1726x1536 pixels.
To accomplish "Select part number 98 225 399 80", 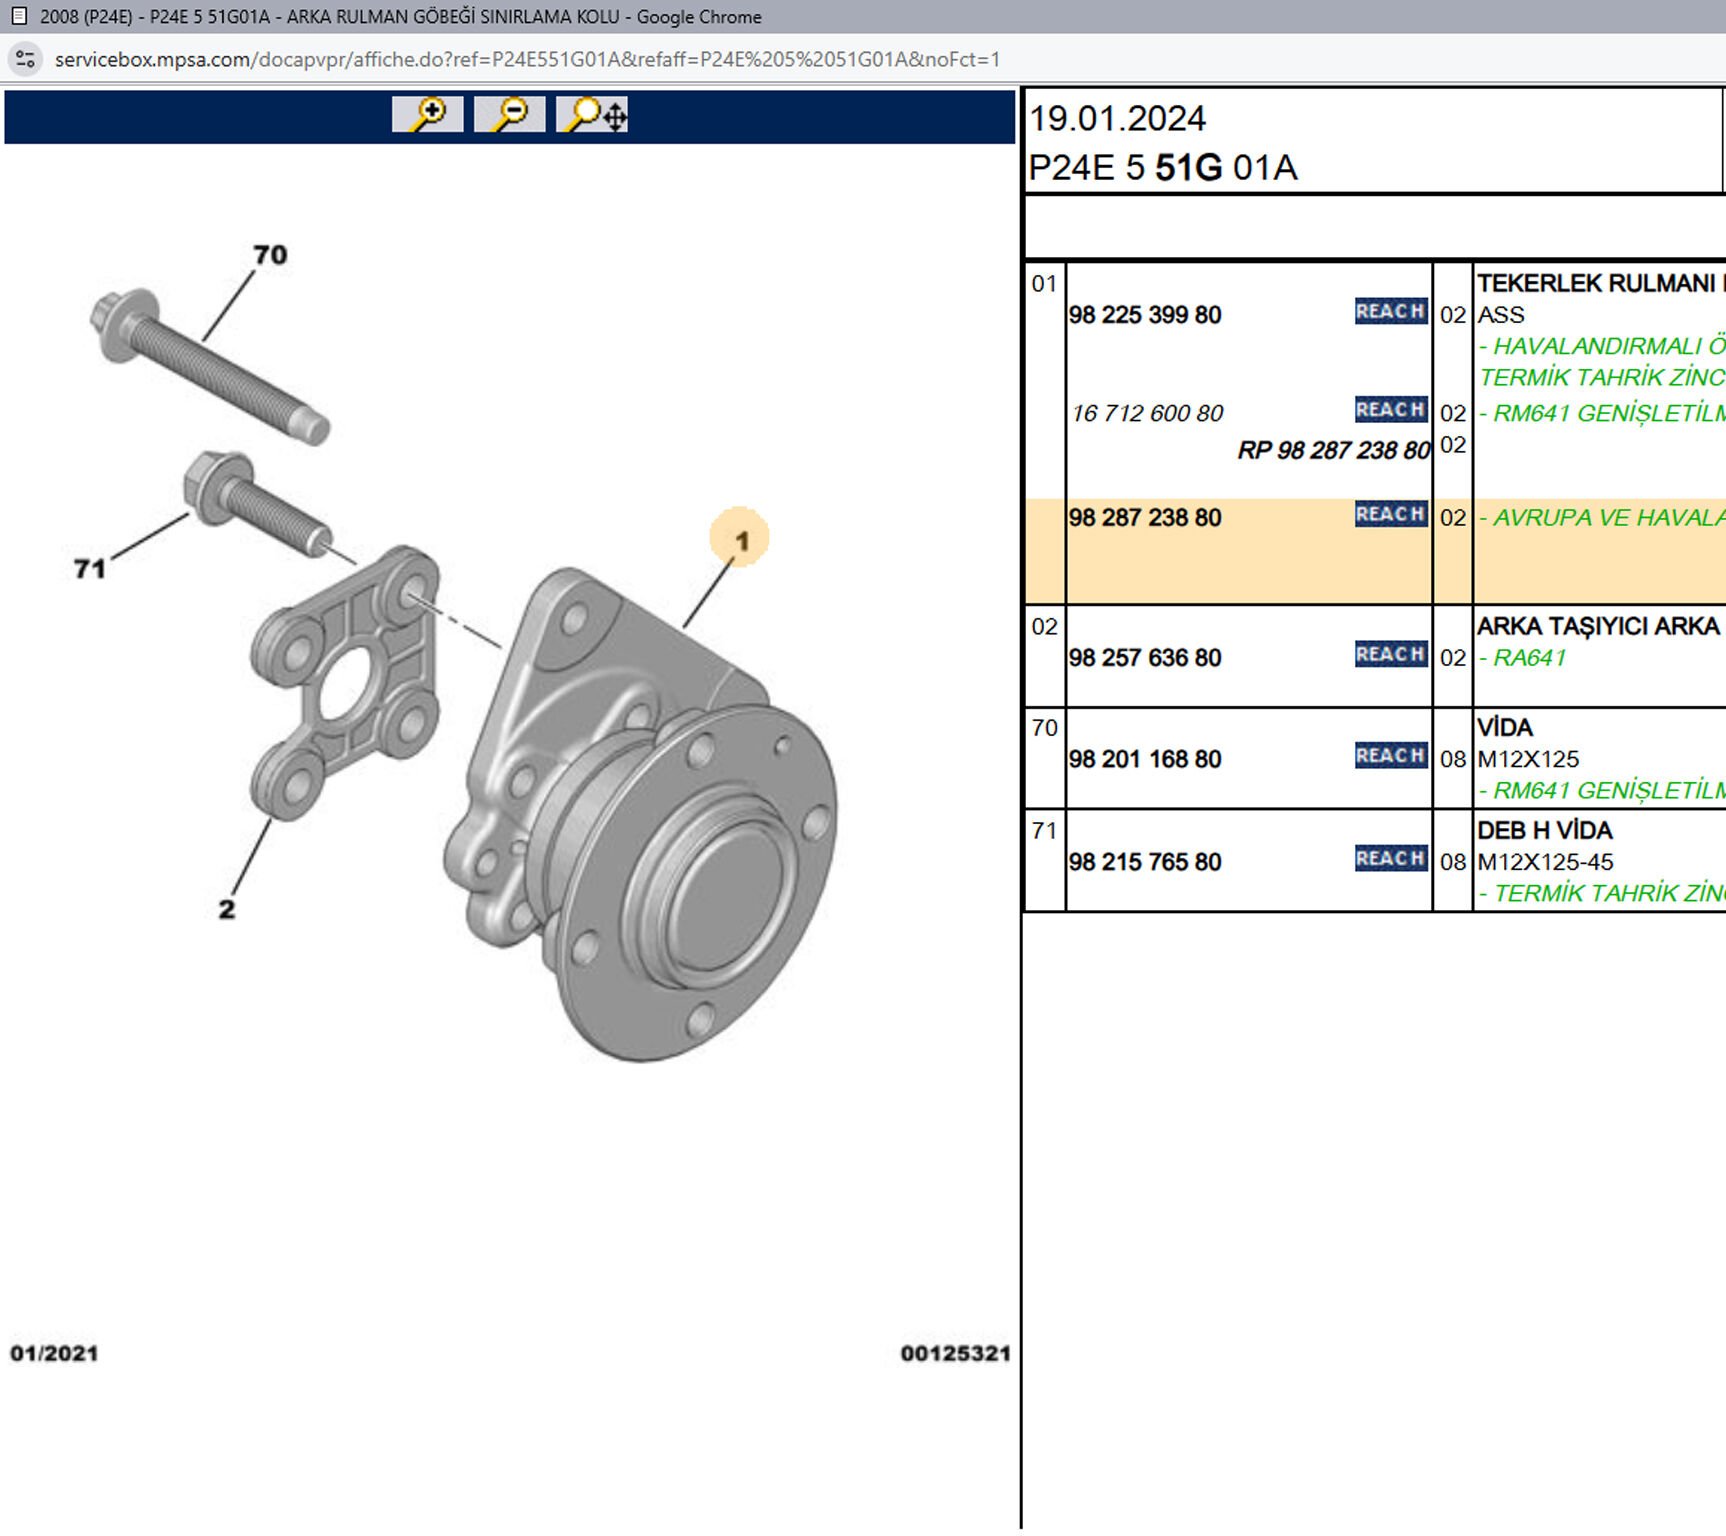I will (x=1145, y=315).
